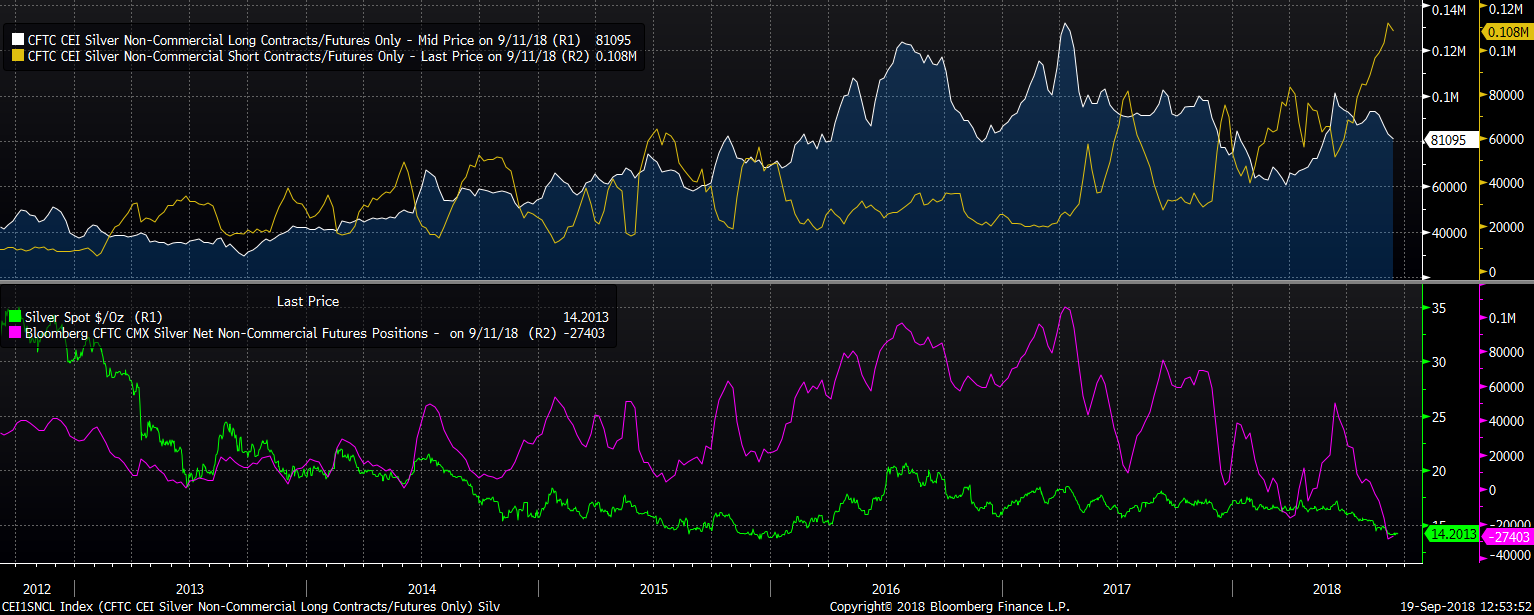Click the magenta -27403 value tag
The height and width of the screenshot is (615, 1534).
(1508, 537)
